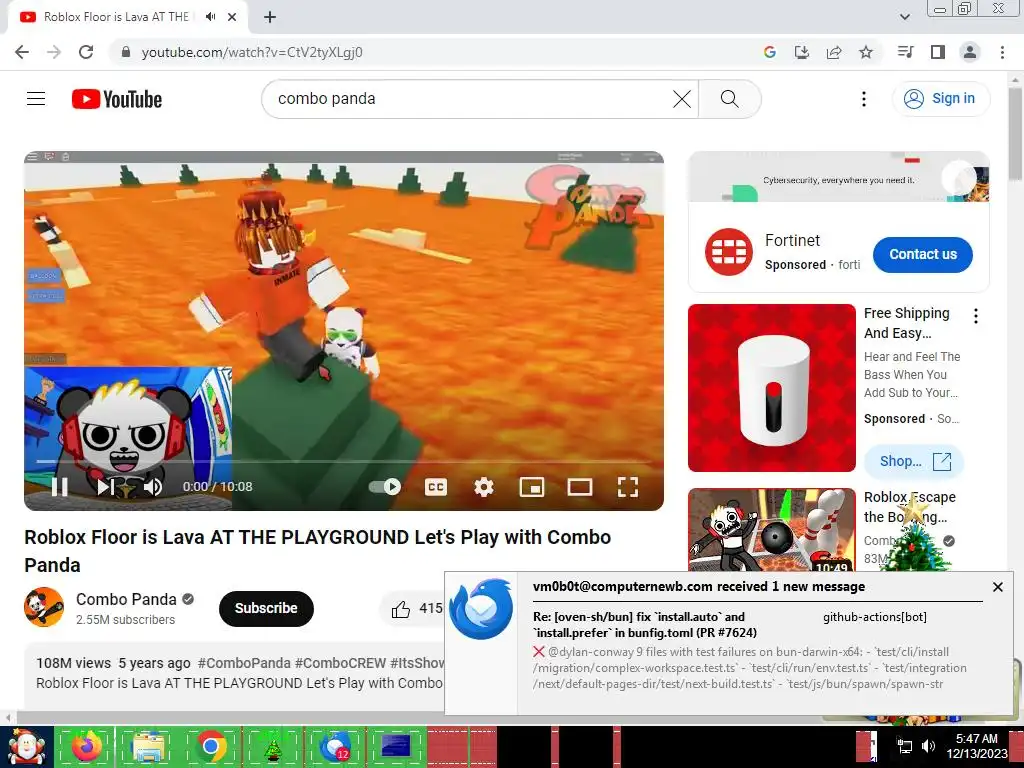The image size is (1024, 768).
Task: Open a new browser tab
Action: click(270, 17)
